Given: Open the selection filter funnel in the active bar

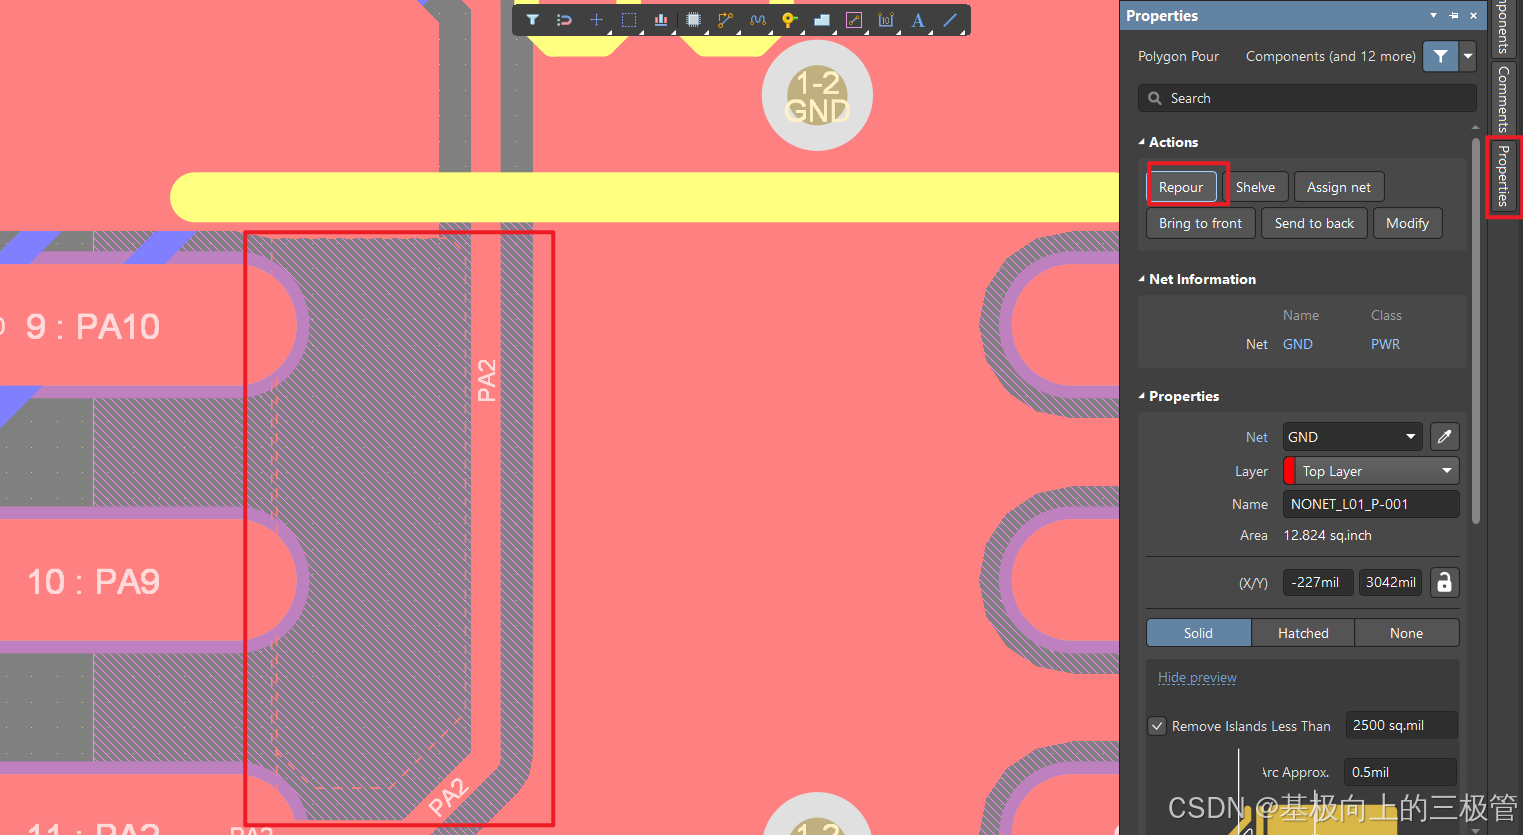Looking at the screenshot, I should coord(532,20).
